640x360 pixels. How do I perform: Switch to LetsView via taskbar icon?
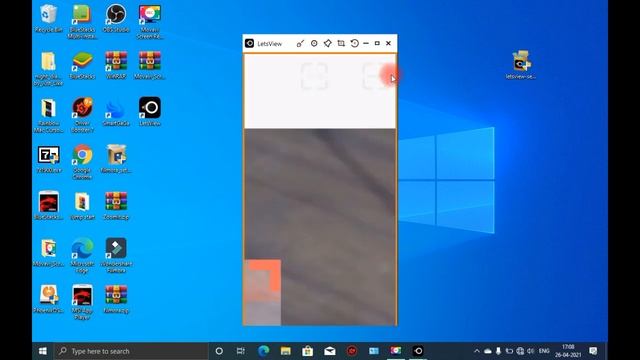[418, 351]
